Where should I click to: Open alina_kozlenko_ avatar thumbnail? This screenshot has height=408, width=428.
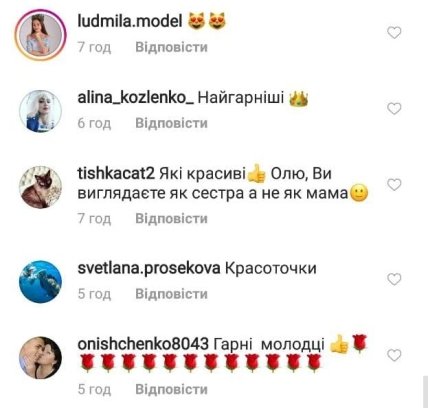coord(40,111)
